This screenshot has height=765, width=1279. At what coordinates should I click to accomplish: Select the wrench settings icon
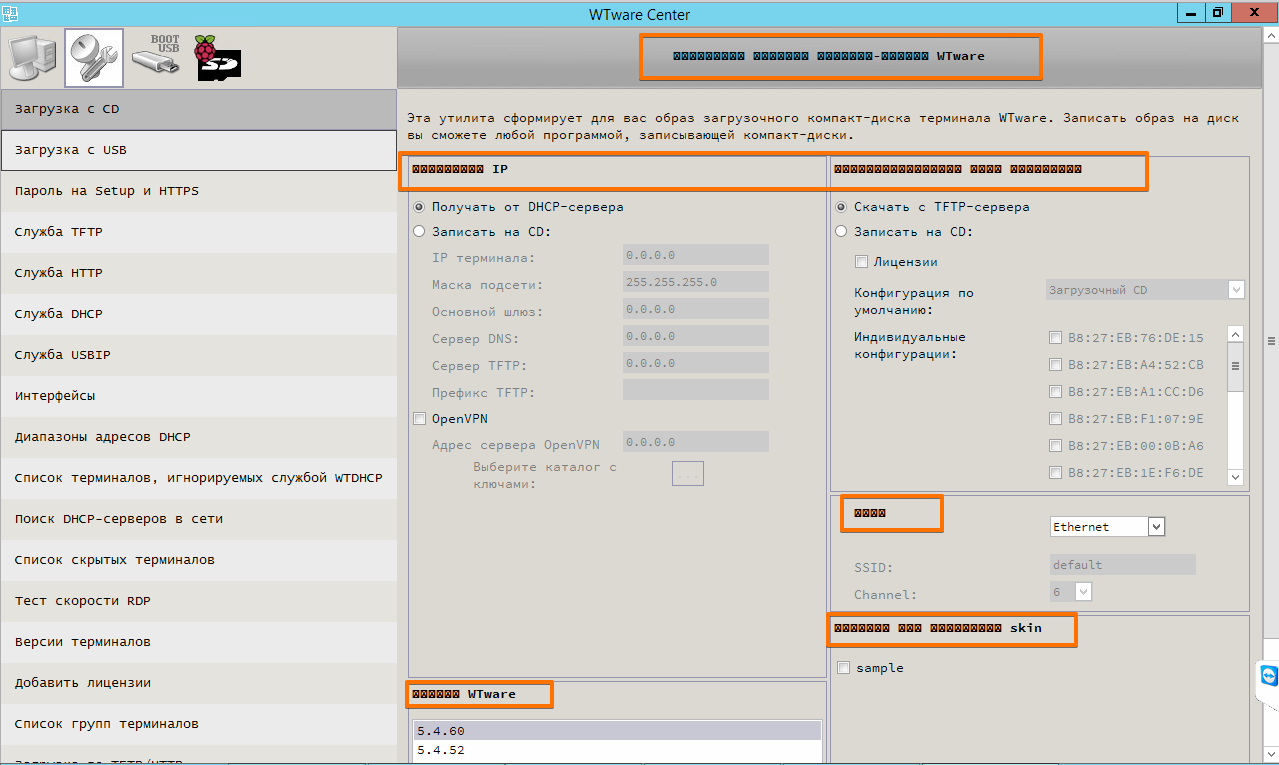(94, 58)
